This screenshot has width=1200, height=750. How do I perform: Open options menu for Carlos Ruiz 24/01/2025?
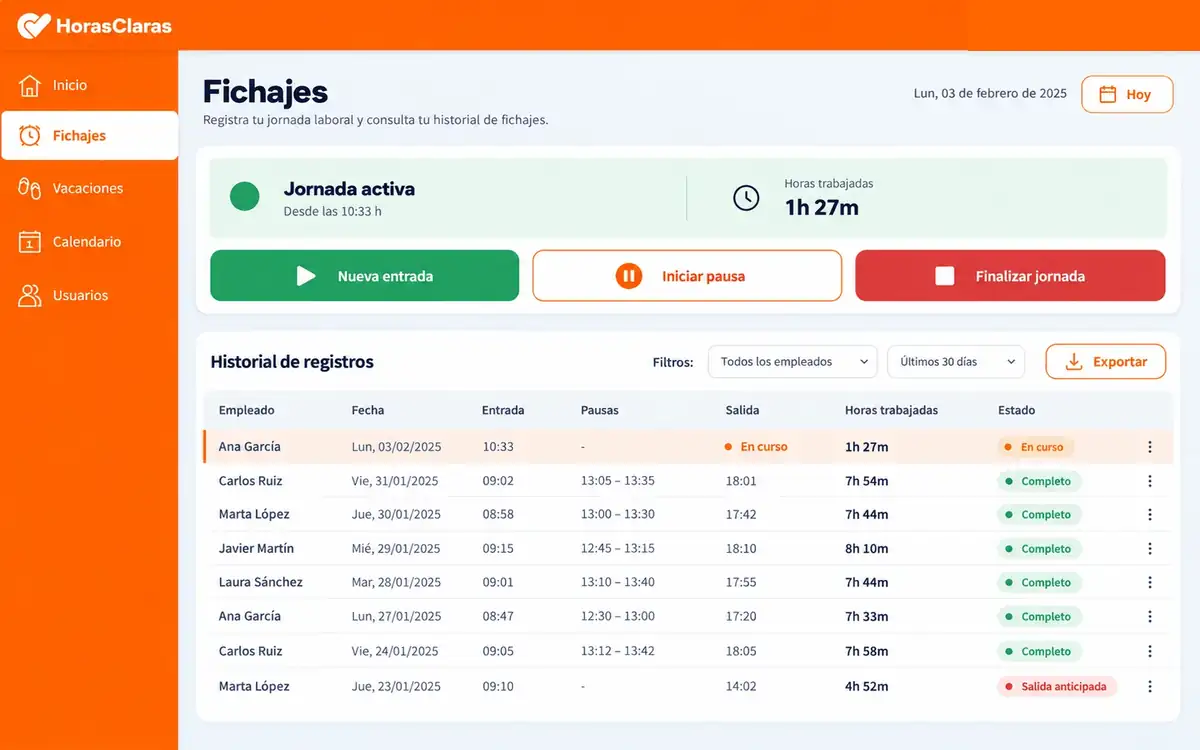click(1150, 651)
